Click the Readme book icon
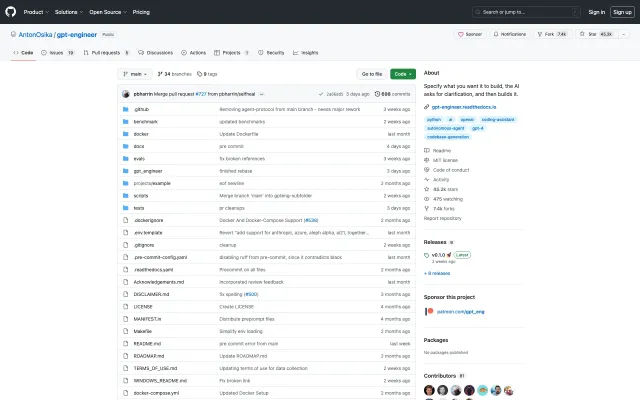The image size is (640, 400). click(427, 151)
